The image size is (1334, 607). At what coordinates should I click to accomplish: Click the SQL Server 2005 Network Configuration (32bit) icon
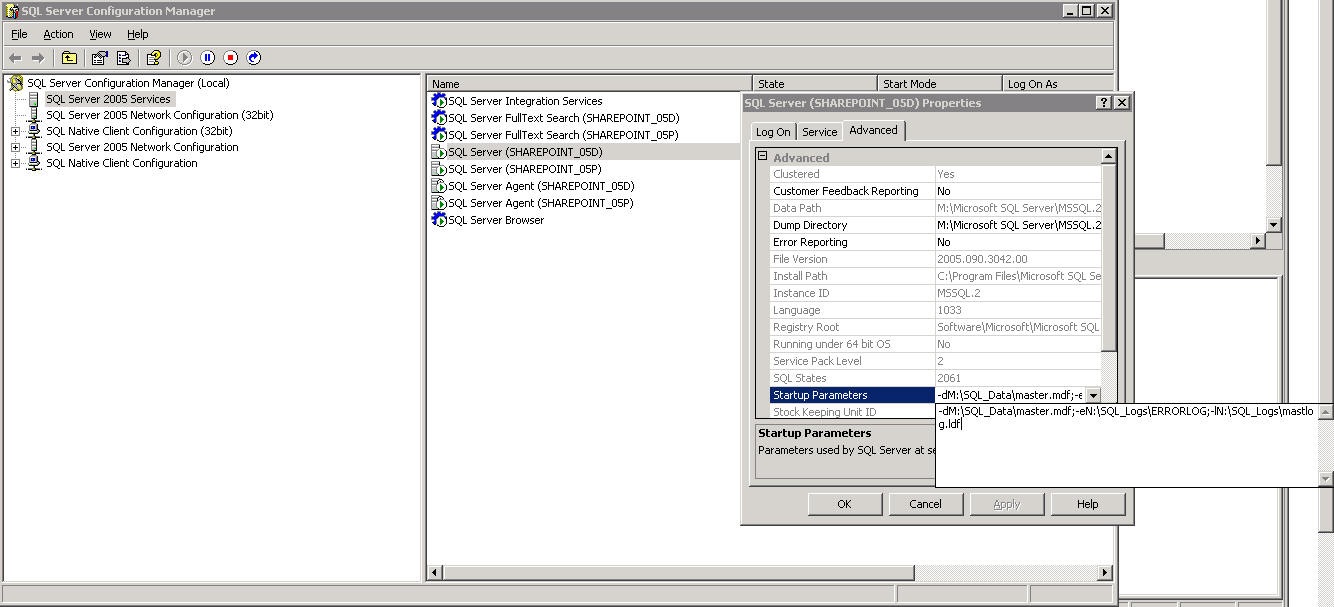coord(34,115)
